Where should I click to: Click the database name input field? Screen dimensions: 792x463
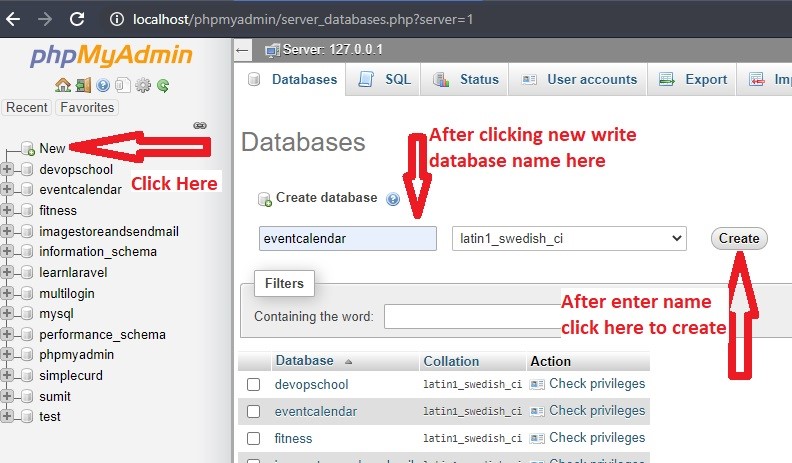click(x=346, y=238)
